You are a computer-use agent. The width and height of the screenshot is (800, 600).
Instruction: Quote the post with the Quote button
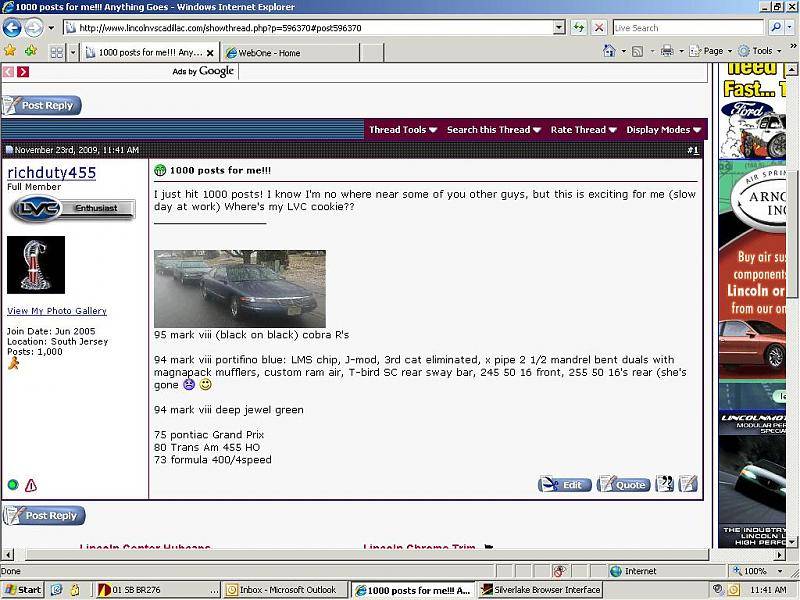623,484
